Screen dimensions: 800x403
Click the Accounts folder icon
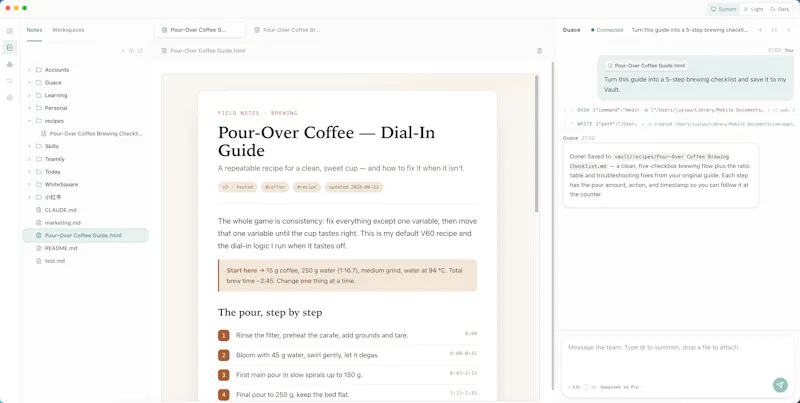point(39,70)
